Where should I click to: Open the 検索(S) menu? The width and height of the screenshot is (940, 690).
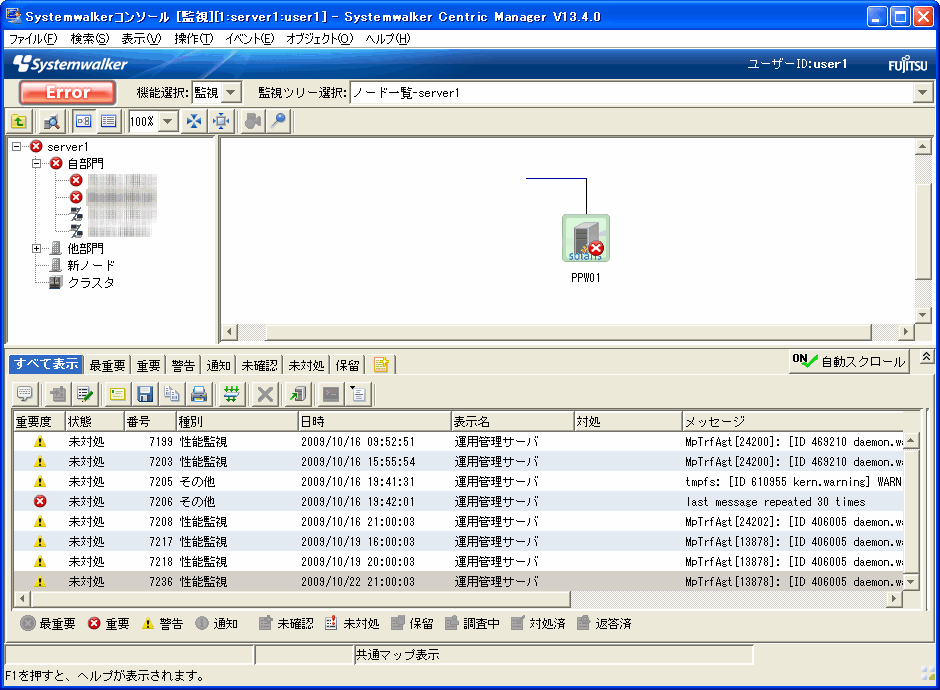point(90,39)
